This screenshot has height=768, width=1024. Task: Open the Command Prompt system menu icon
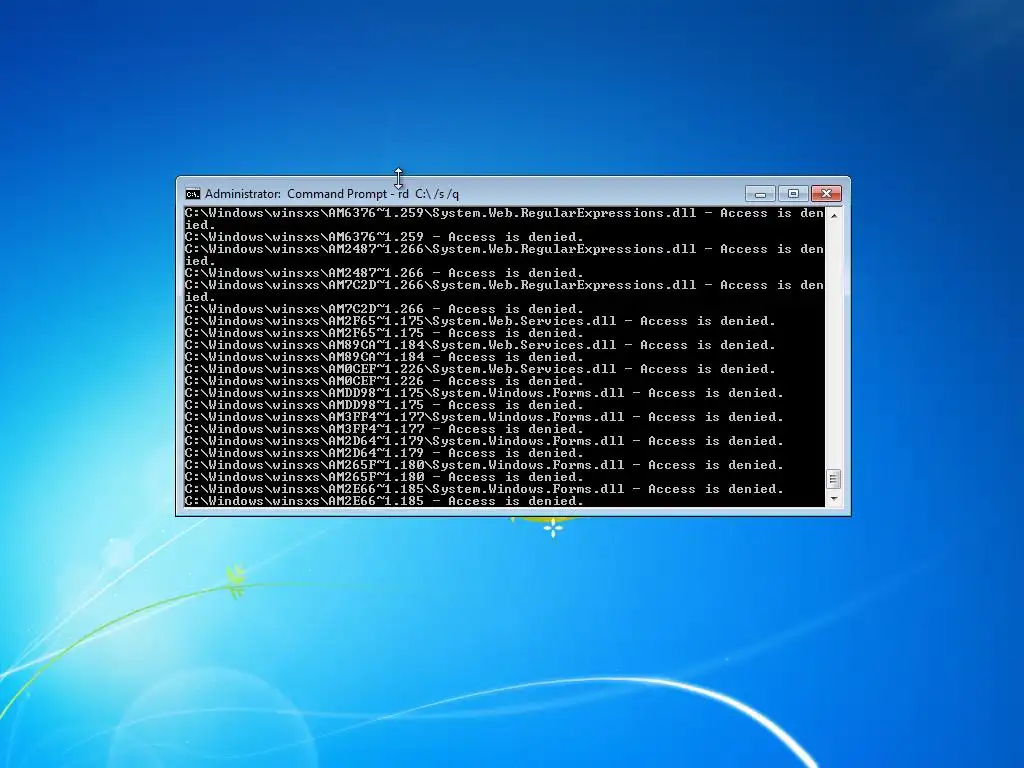click(x=193, y=194)
